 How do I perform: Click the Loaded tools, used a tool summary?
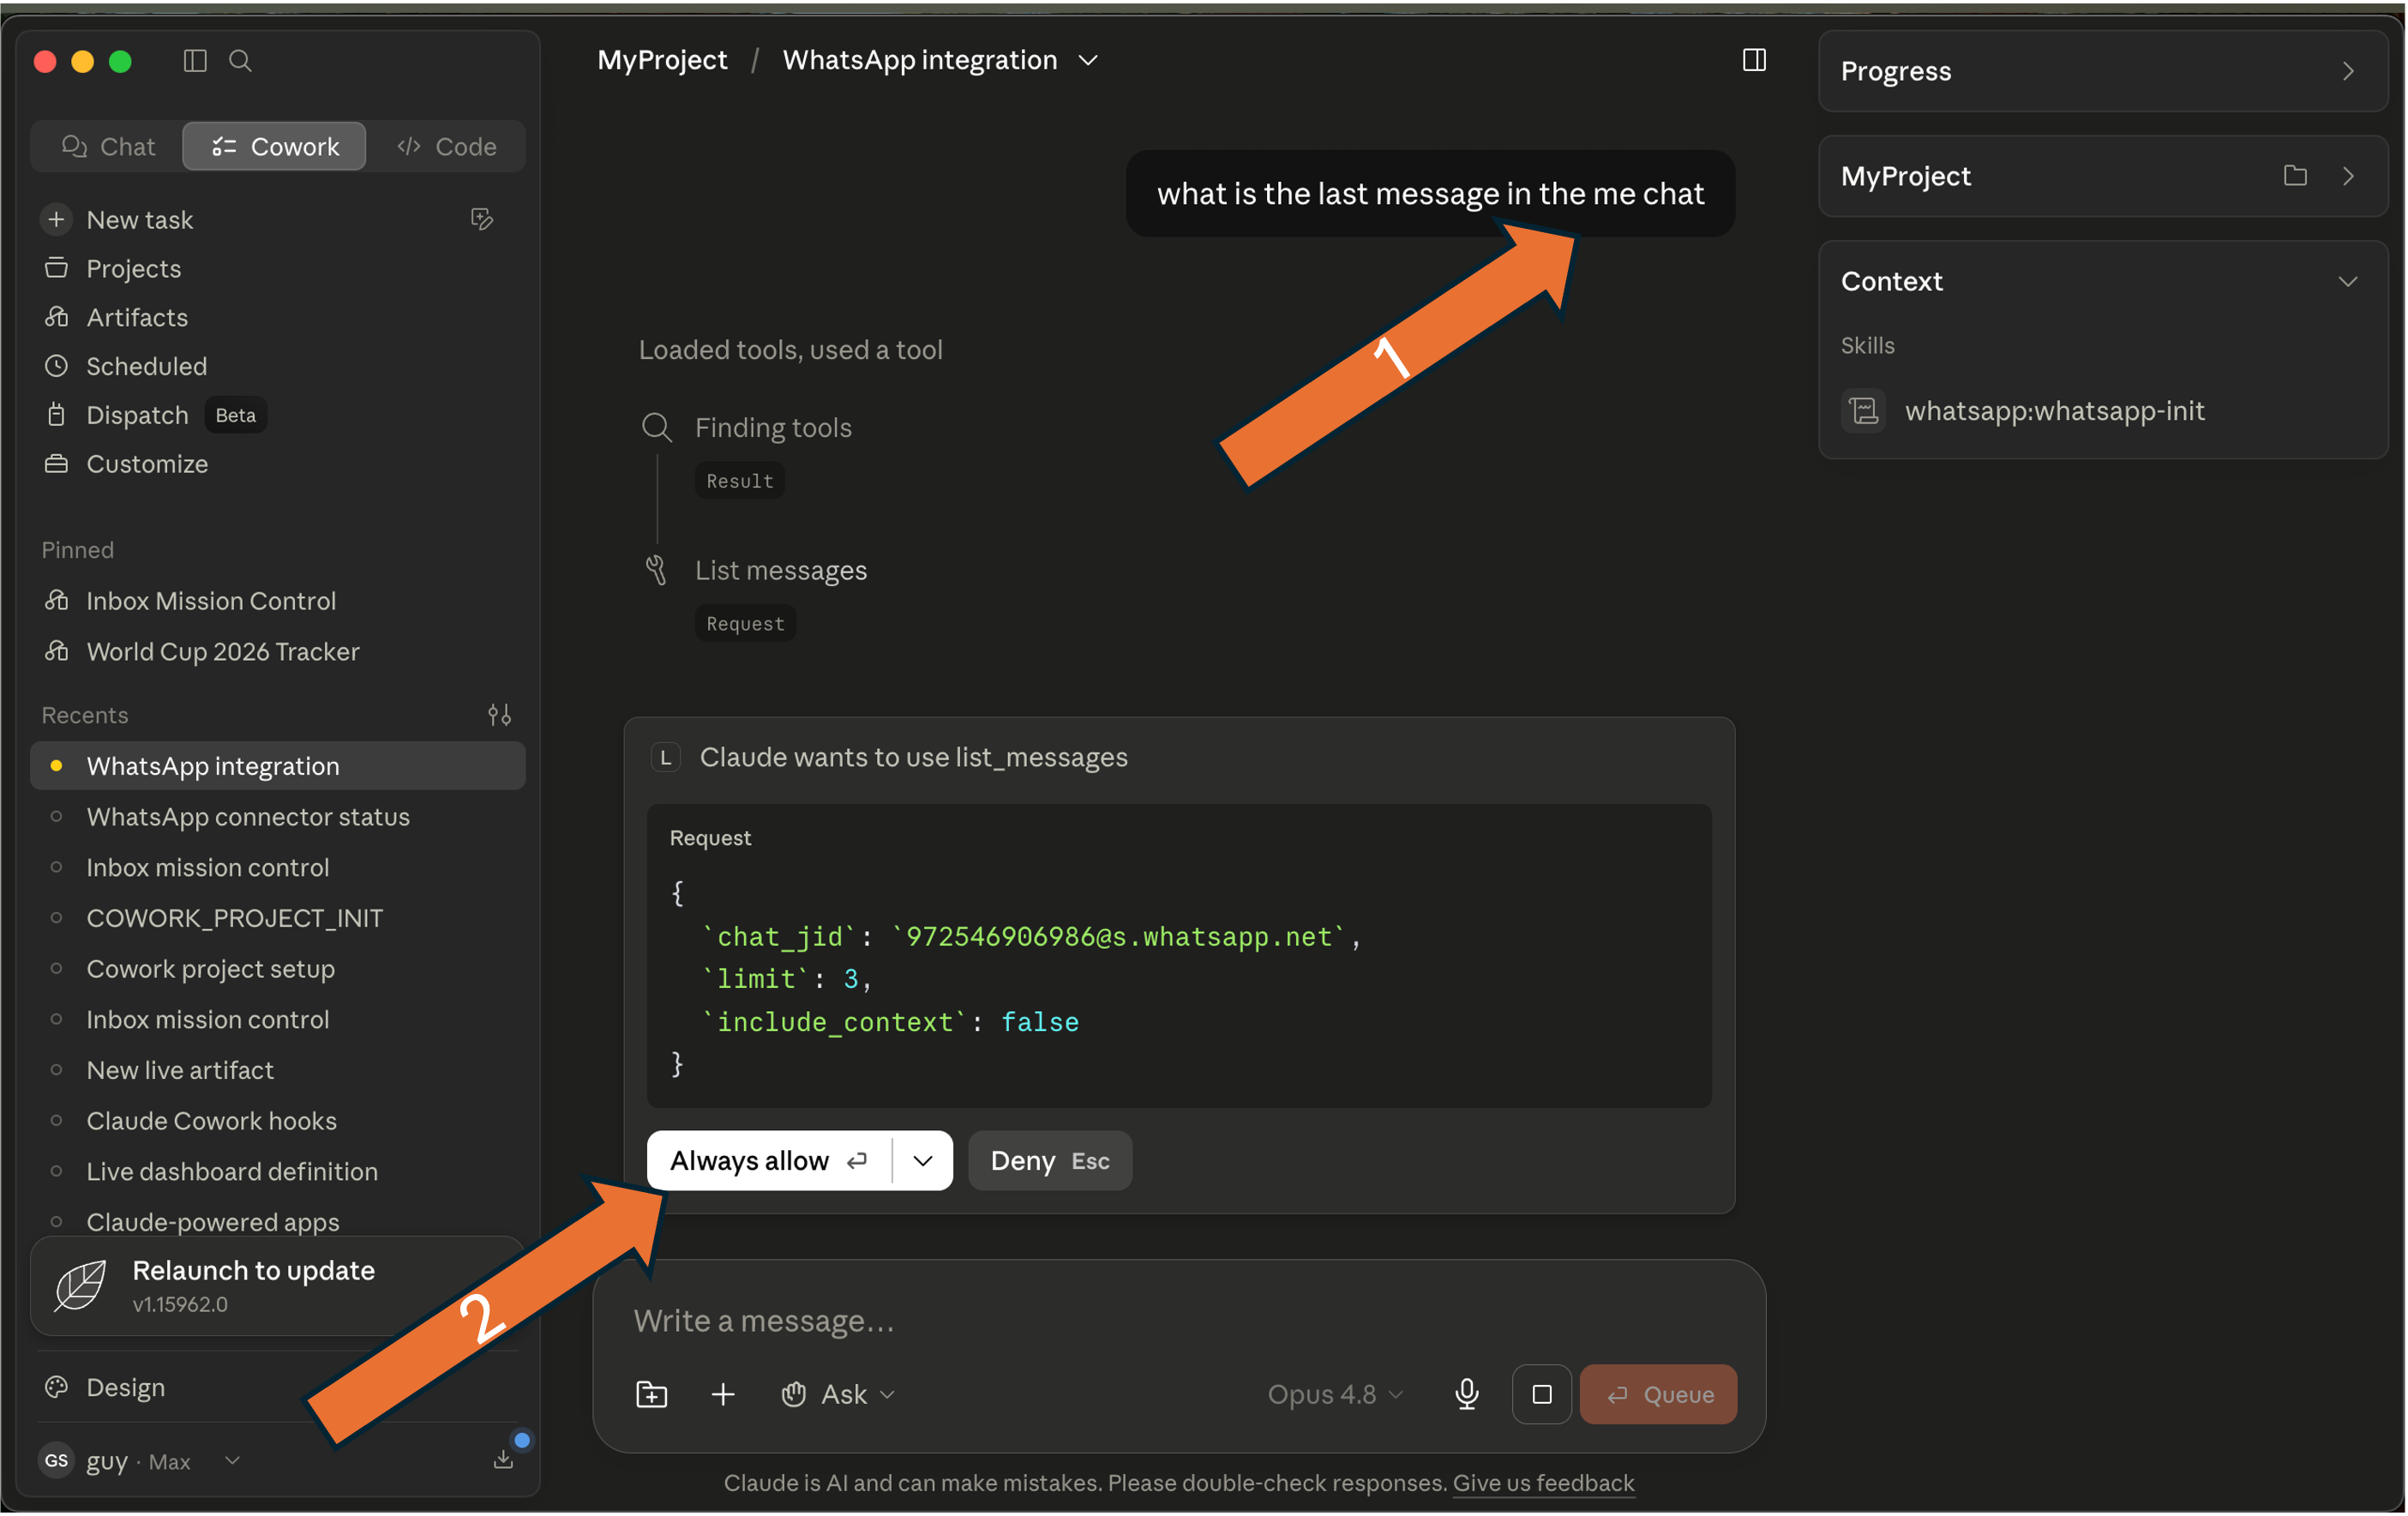(791, 350)
